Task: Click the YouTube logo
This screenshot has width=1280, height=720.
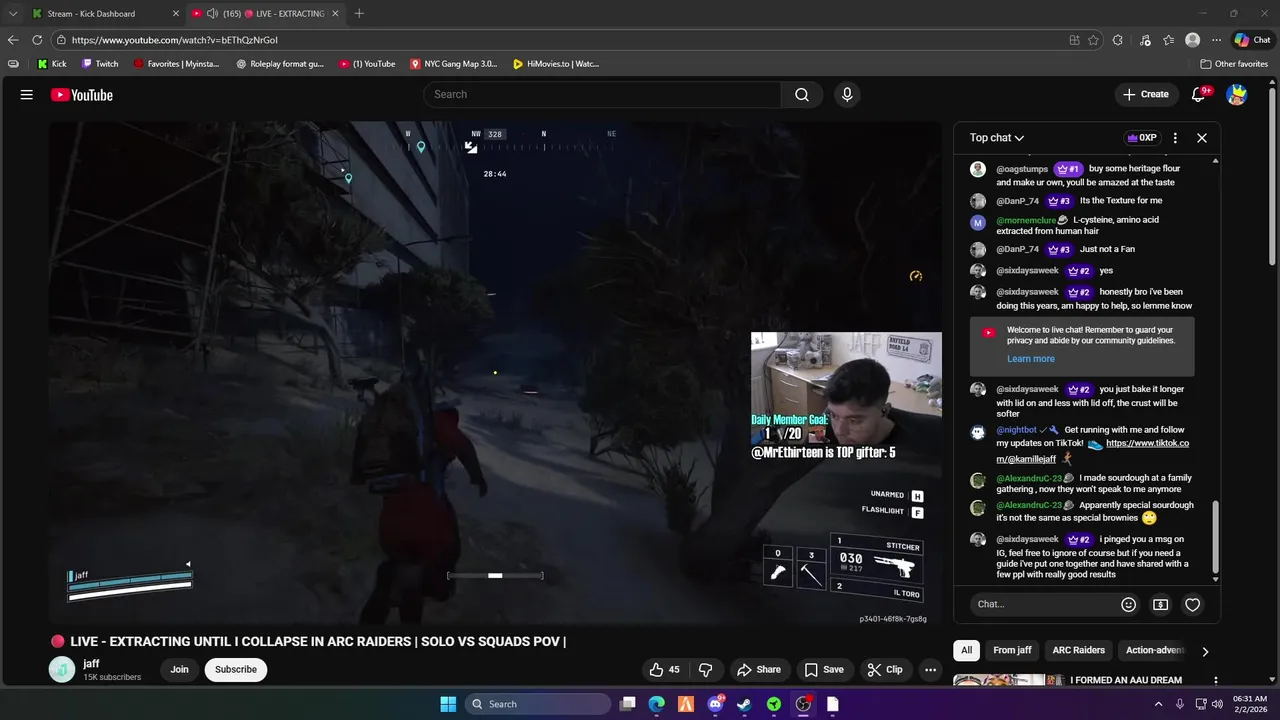Action: 82,95
